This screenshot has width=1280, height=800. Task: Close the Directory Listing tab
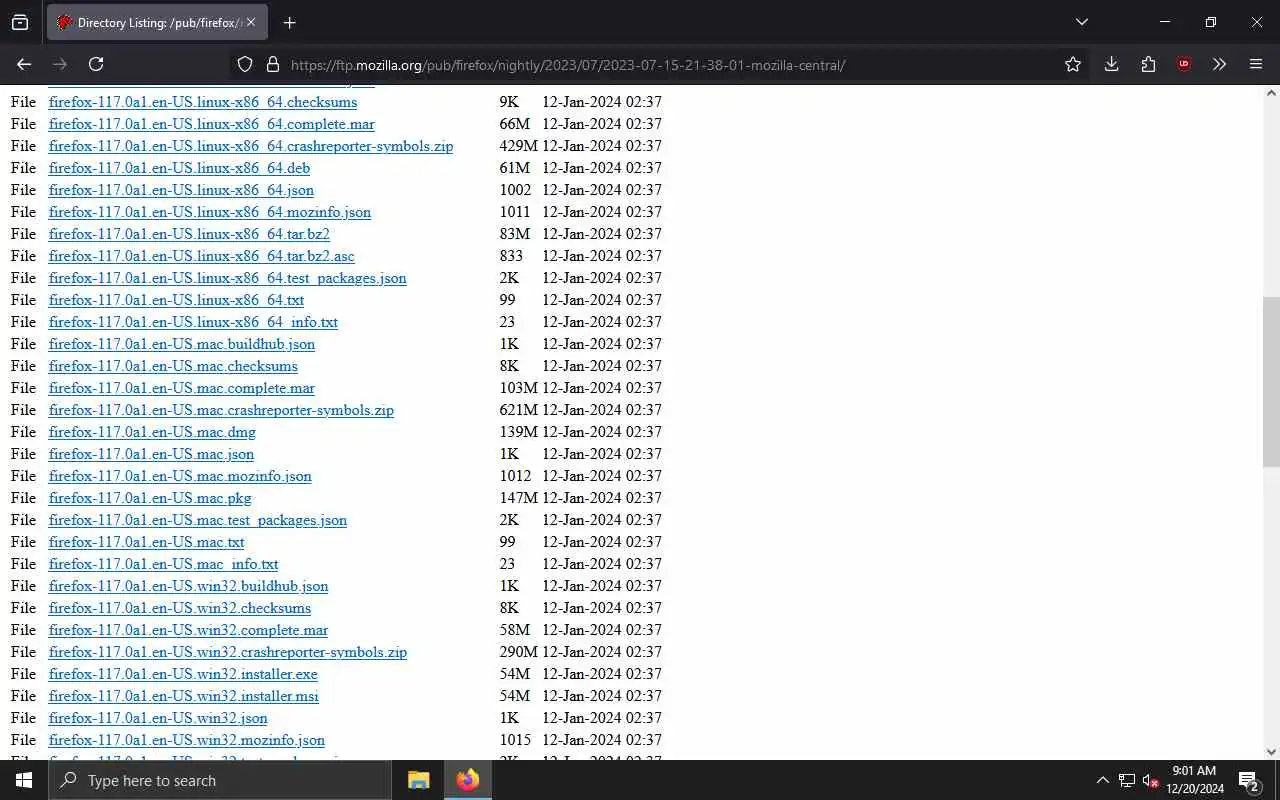(x=250, y=22)
